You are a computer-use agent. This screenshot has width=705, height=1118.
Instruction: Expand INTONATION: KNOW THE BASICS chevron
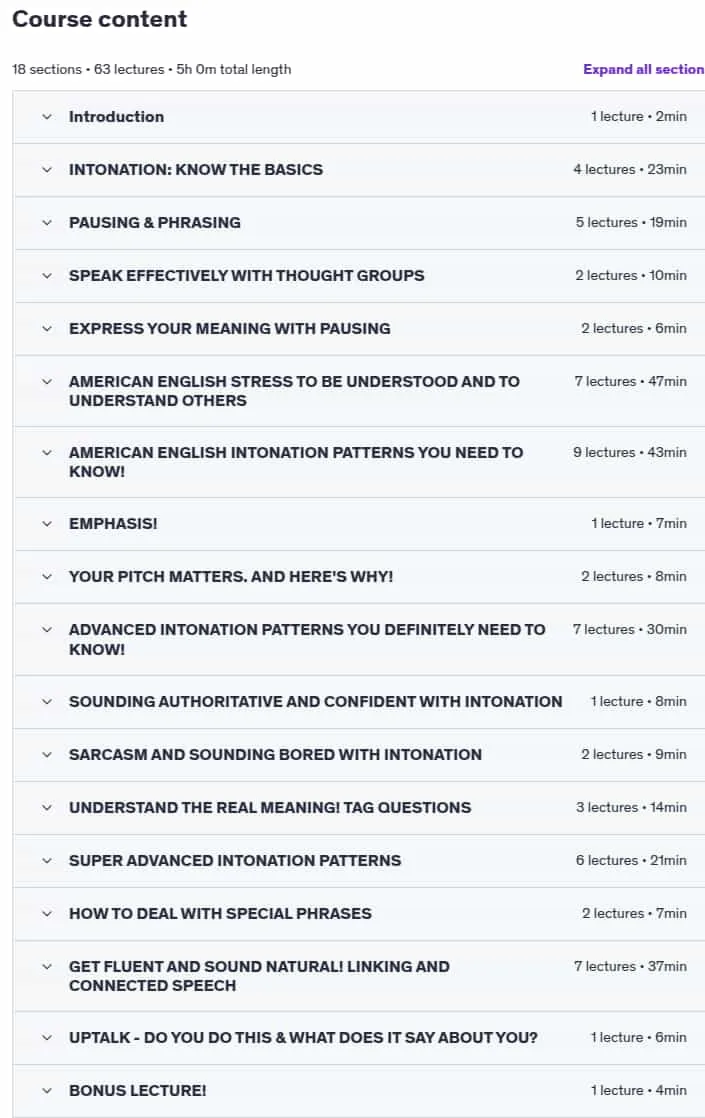tap(47, 170)
